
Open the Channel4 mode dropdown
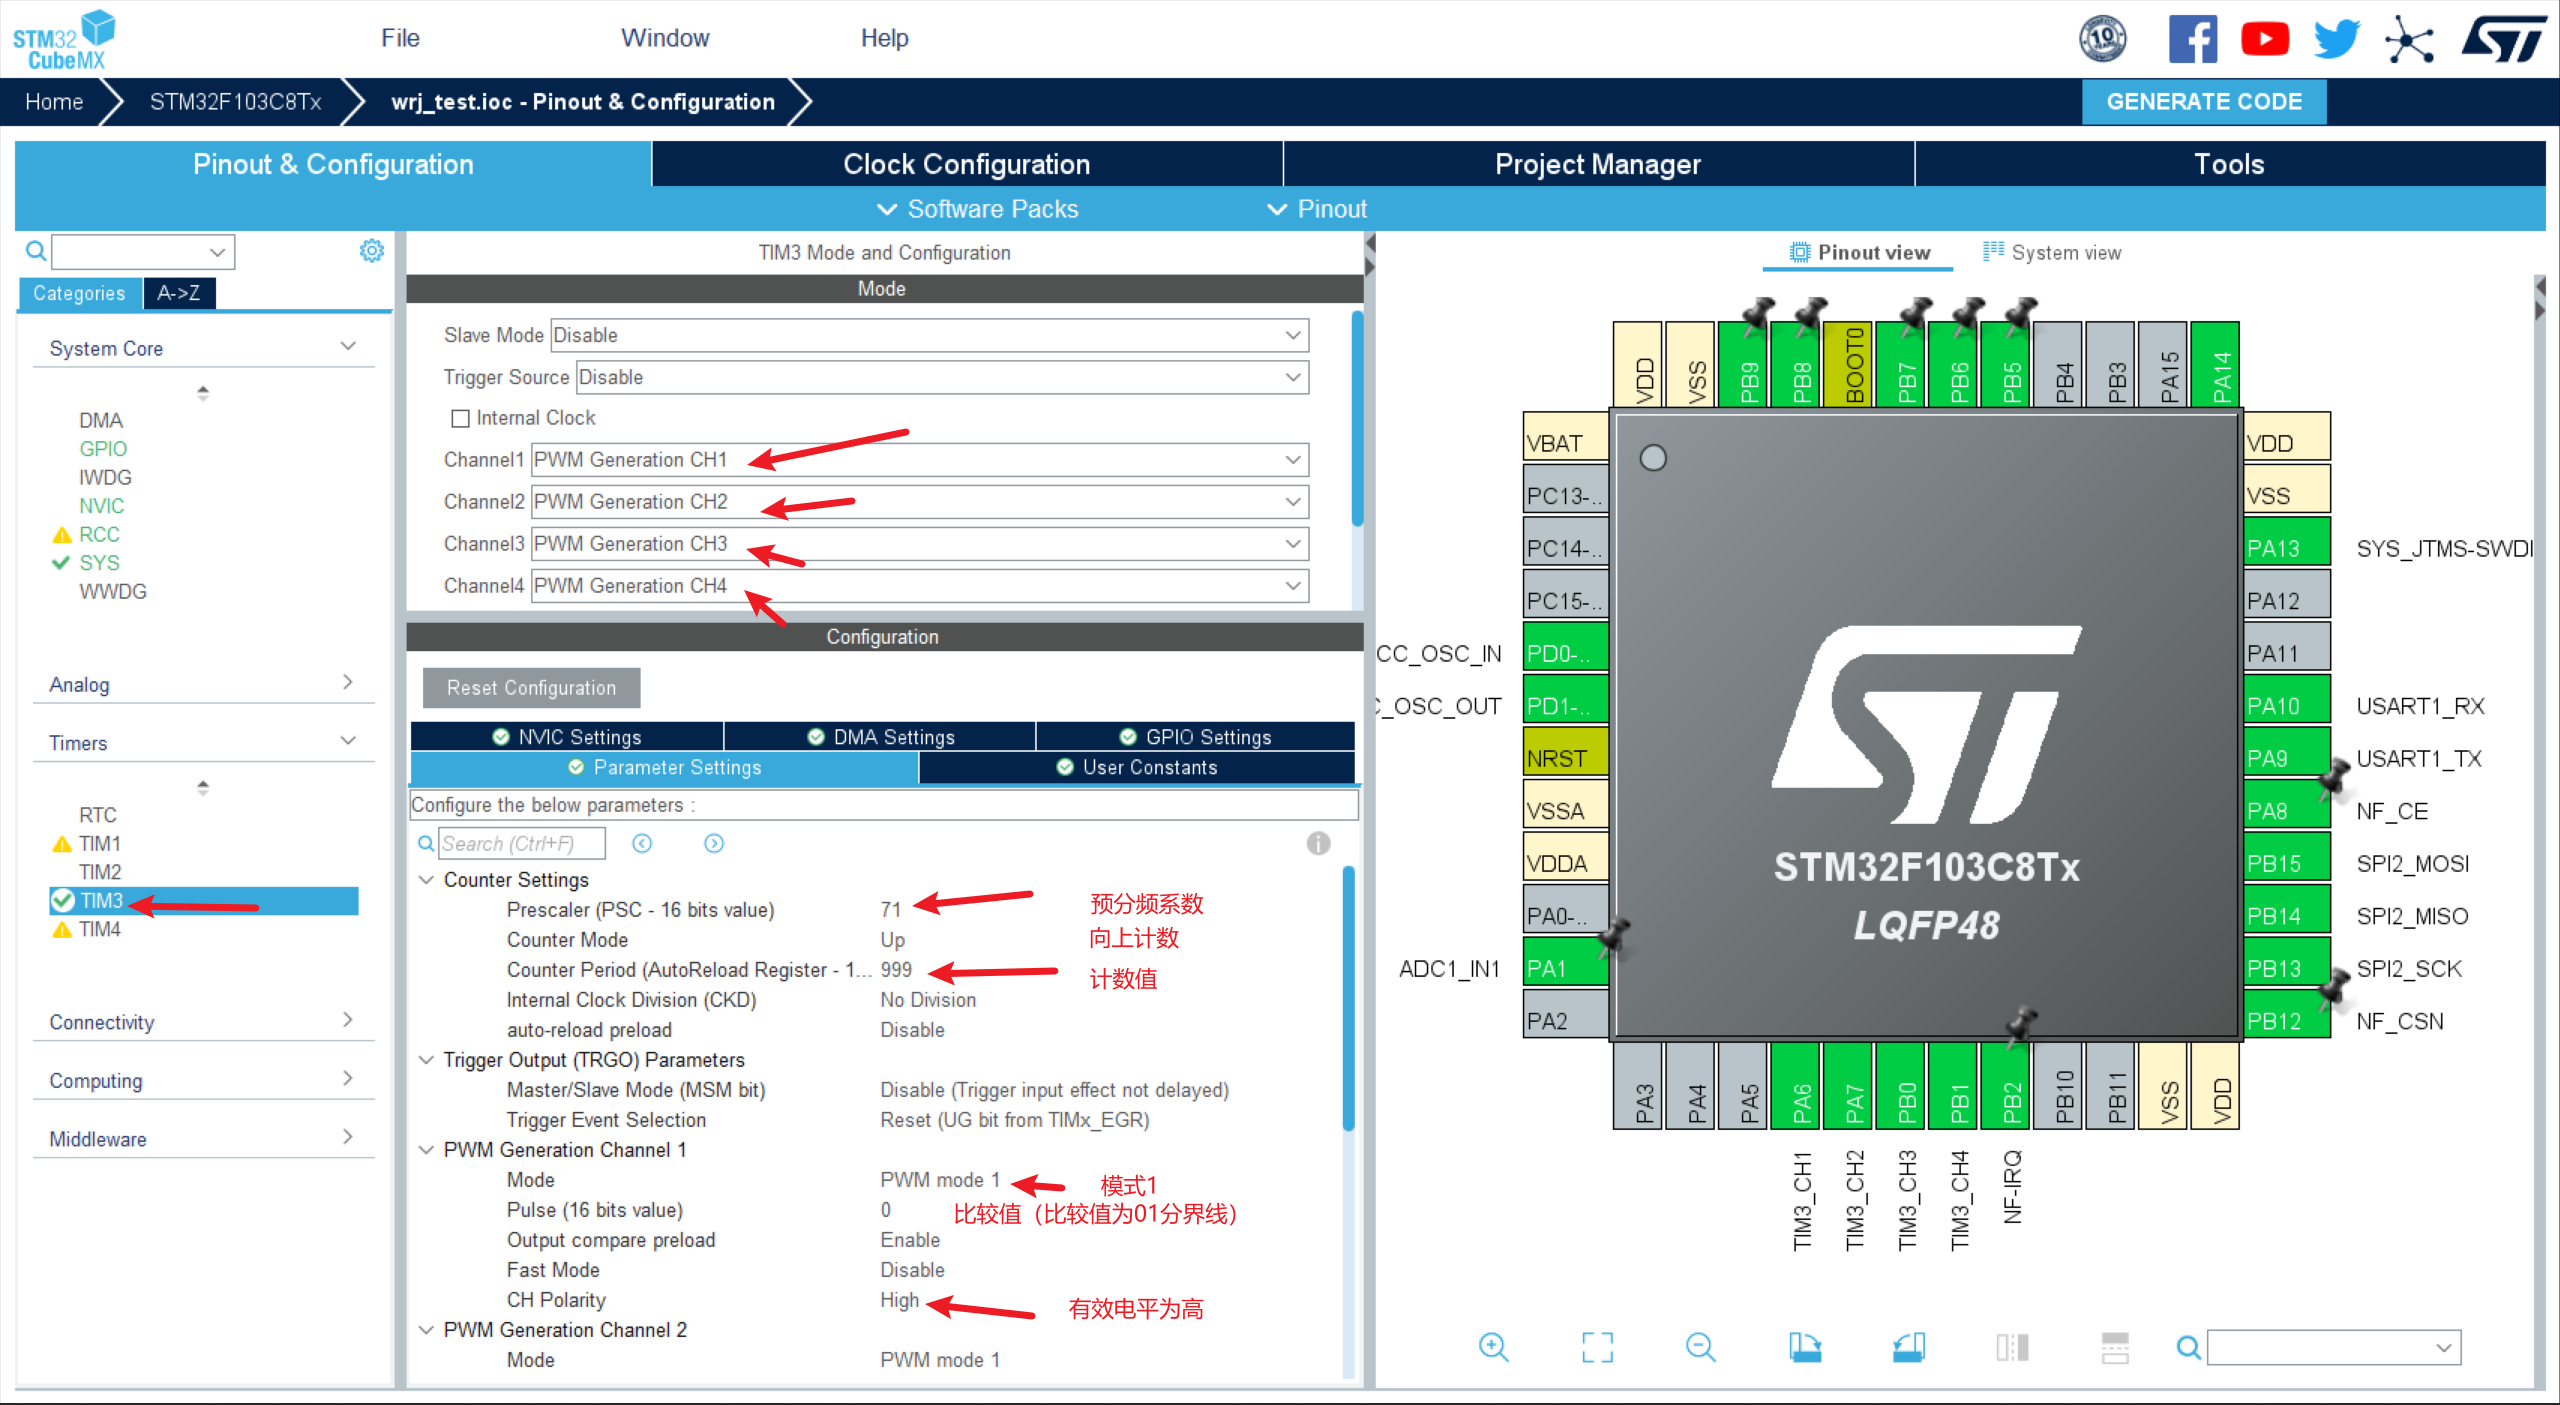point(919,586)
